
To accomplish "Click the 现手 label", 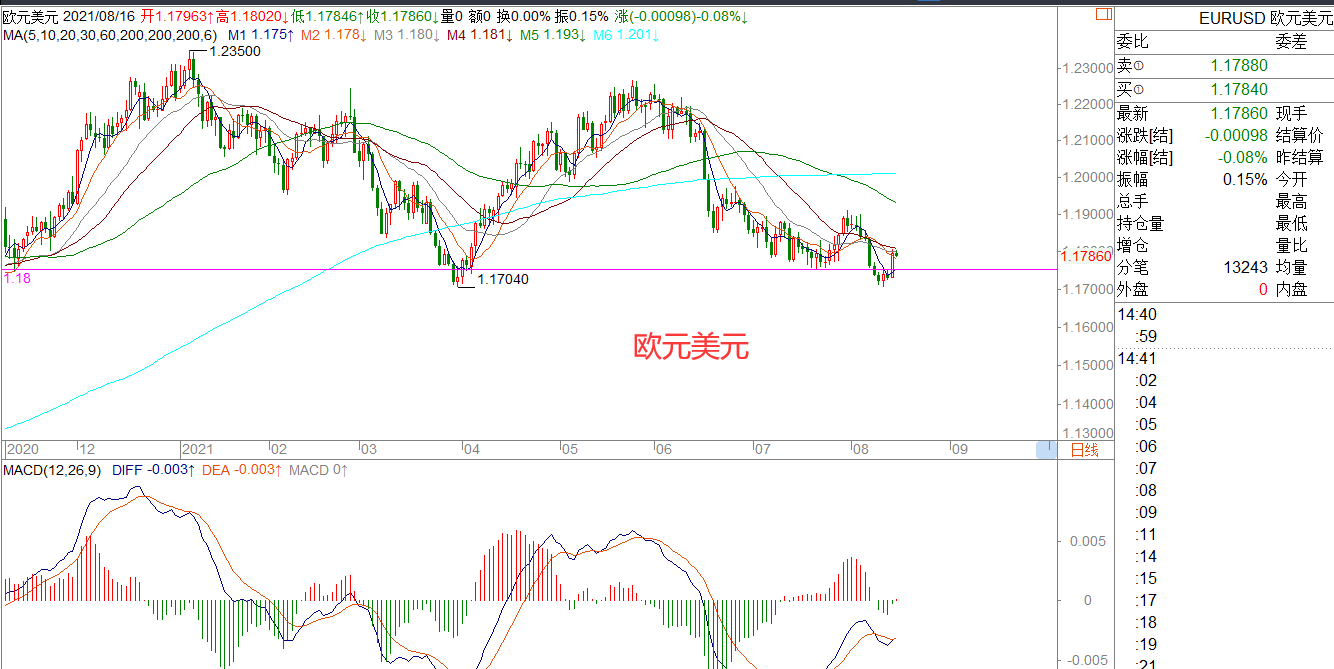I will coord(1291,114).
